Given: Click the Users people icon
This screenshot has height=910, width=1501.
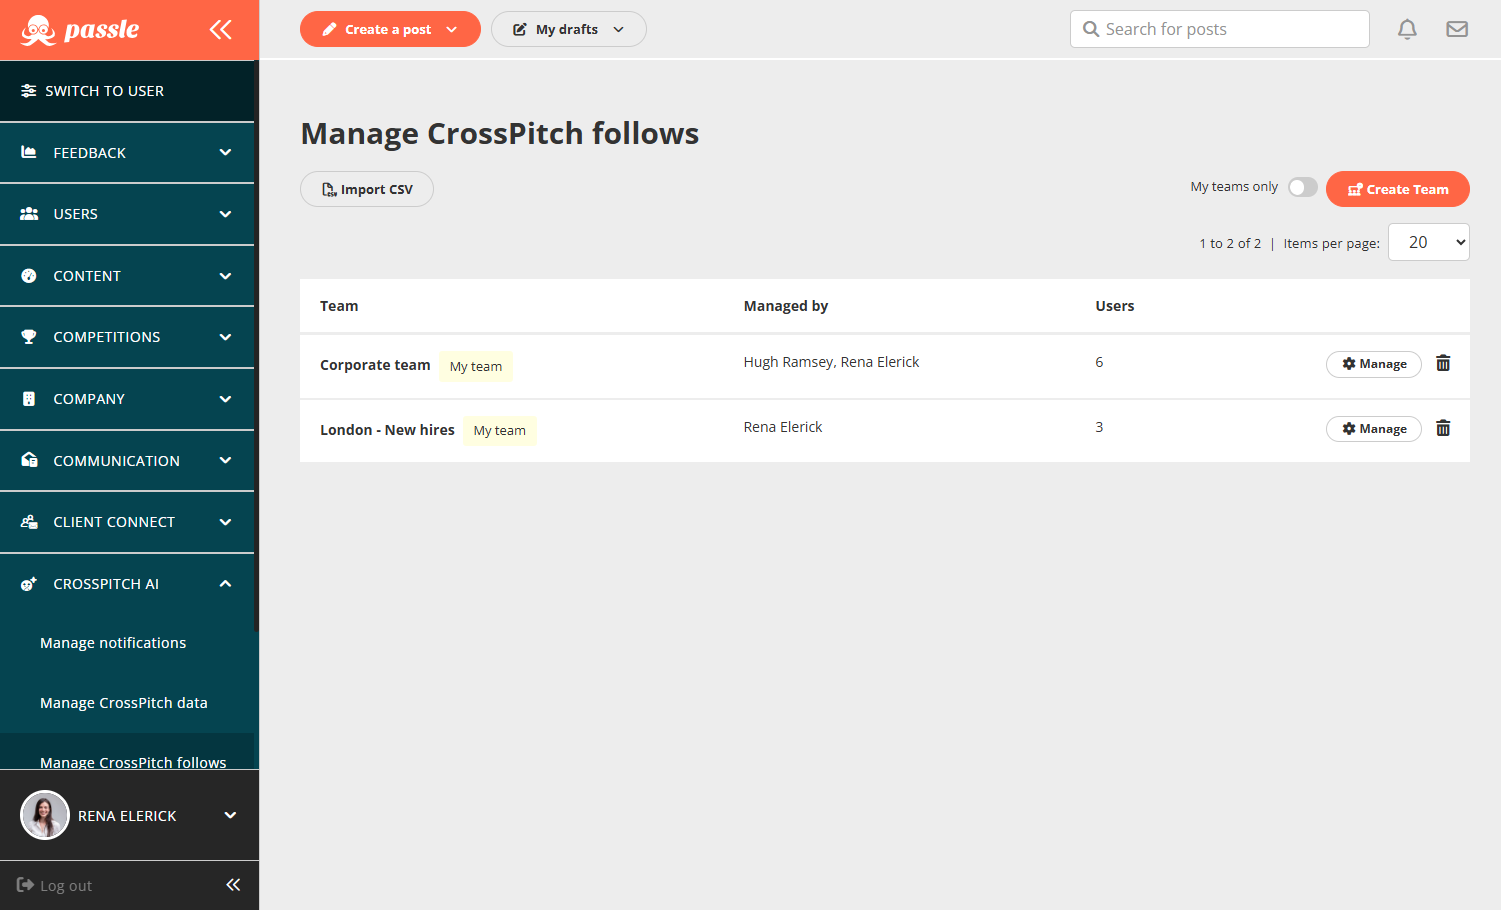Looking at the screenshot, I should point(29,214).
